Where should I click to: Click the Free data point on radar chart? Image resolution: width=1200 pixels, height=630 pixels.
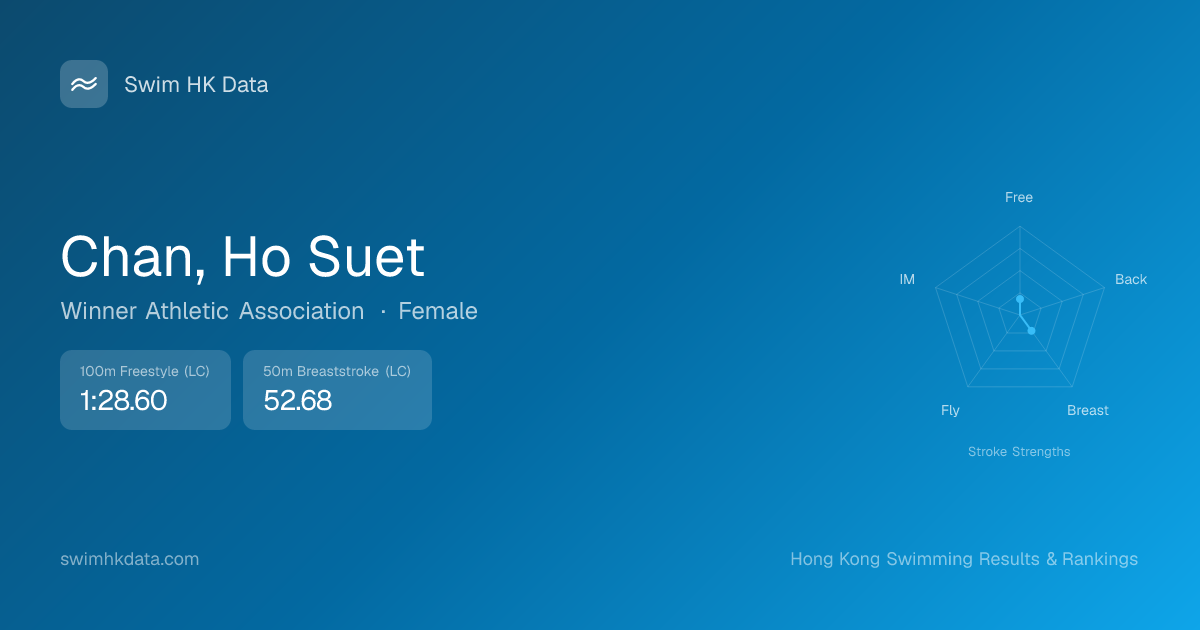point(1020,299)
